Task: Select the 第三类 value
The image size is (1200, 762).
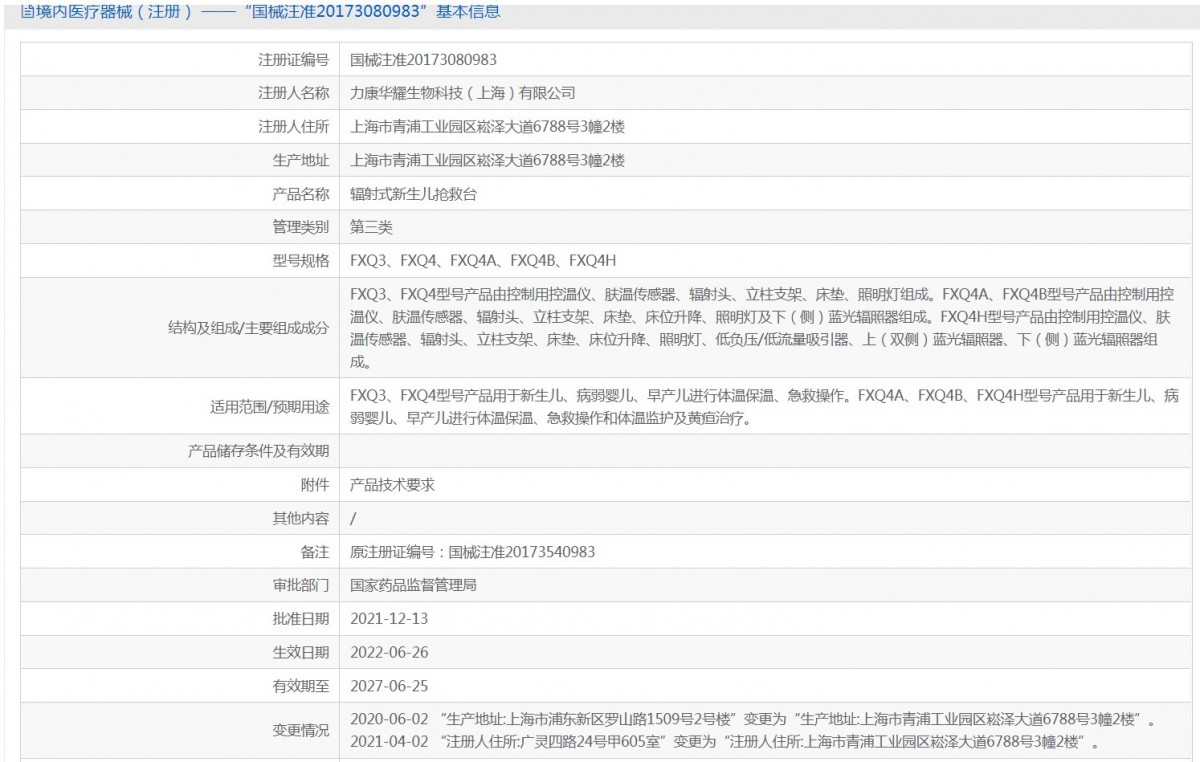Action: click(371, 228)
